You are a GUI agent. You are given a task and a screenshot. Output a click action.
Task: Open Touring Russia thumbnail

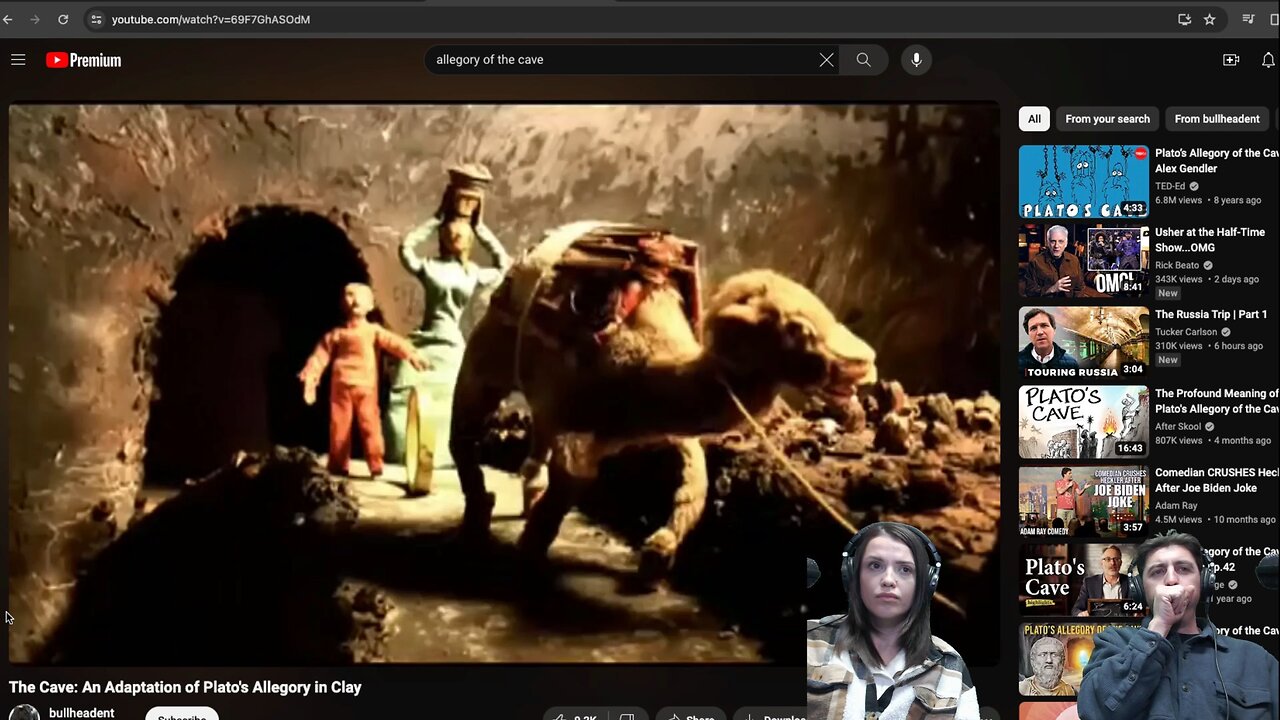(x=1084, y=341)
